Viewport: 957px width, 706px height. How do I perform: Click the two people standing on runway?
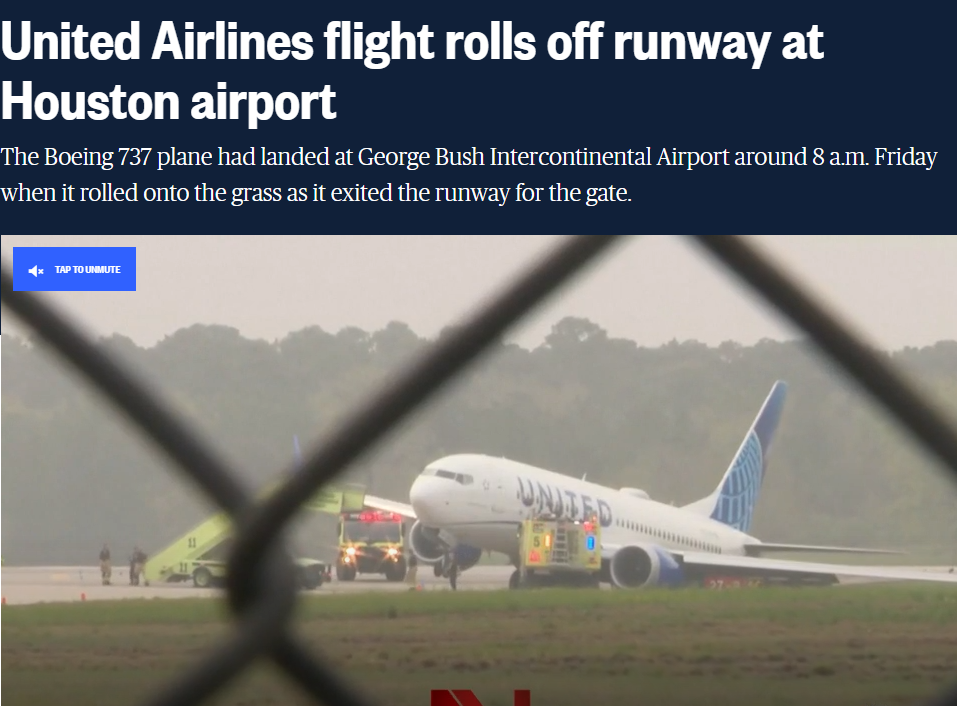[x=122, y=565]
